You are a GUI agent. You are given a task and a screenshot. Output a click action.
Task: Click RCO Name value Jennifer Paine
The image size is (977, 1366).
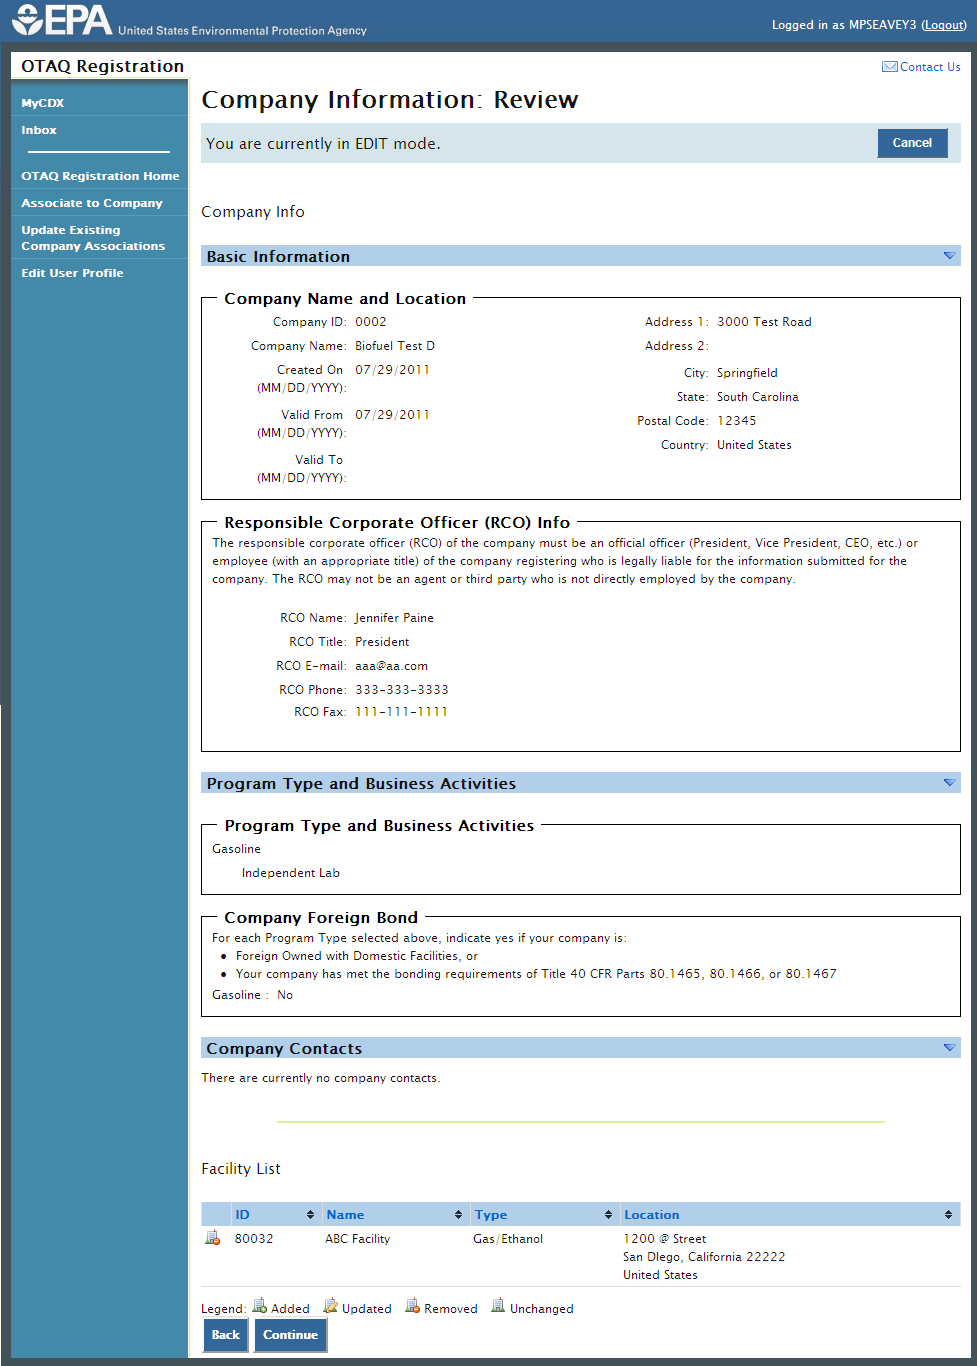394,618
